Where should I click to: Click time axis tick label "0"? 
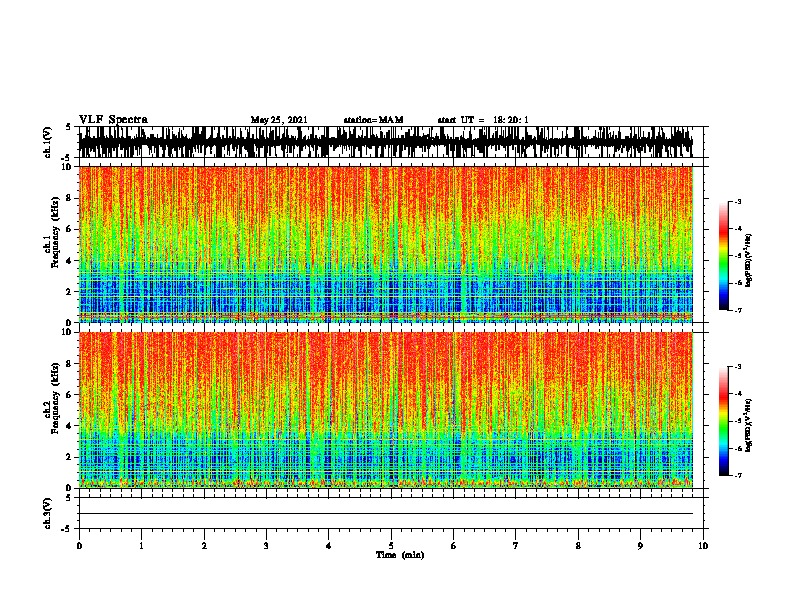click(79, 546)
